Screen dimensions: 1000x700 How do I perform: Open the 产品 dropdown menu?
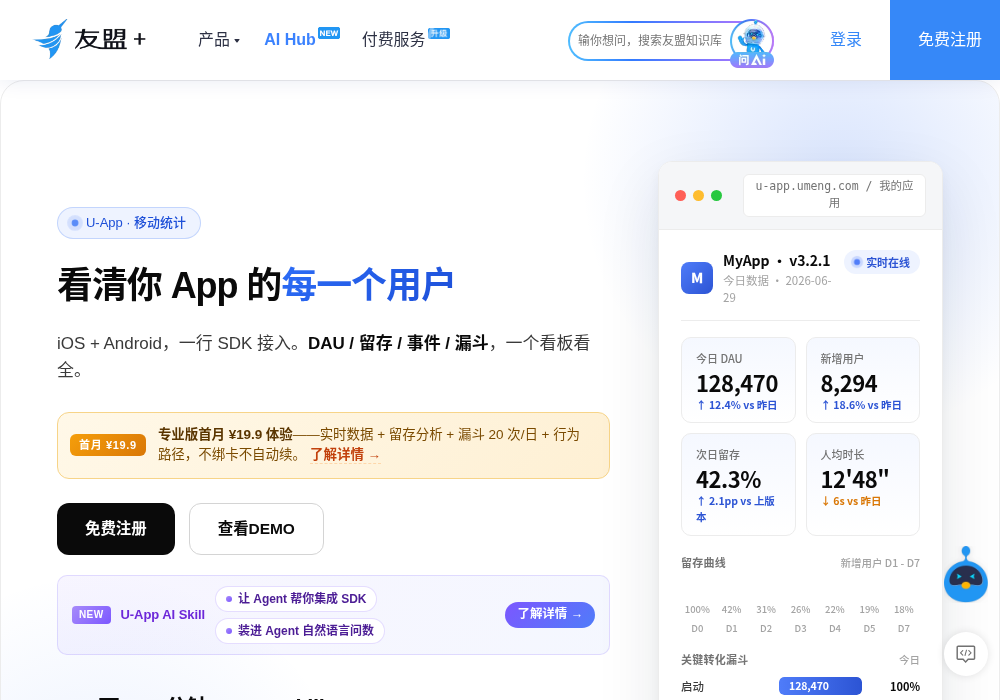pos(219,40)
